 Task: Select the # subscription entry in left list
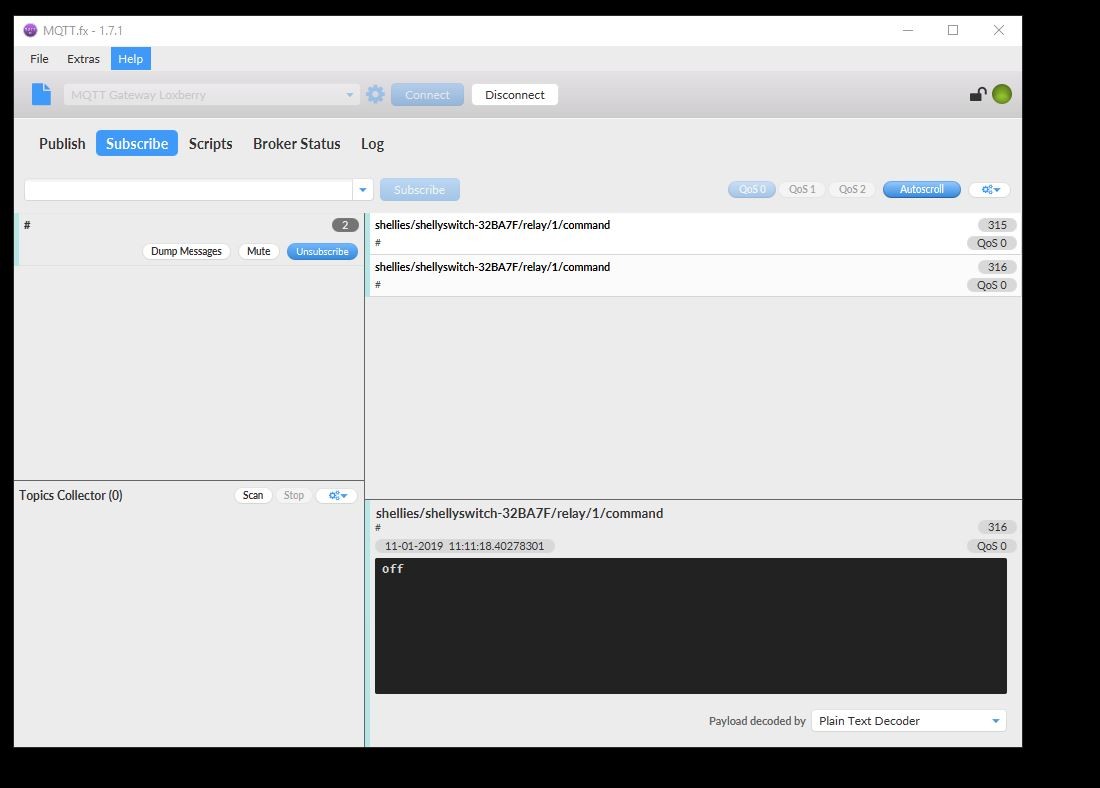[189, 239]
